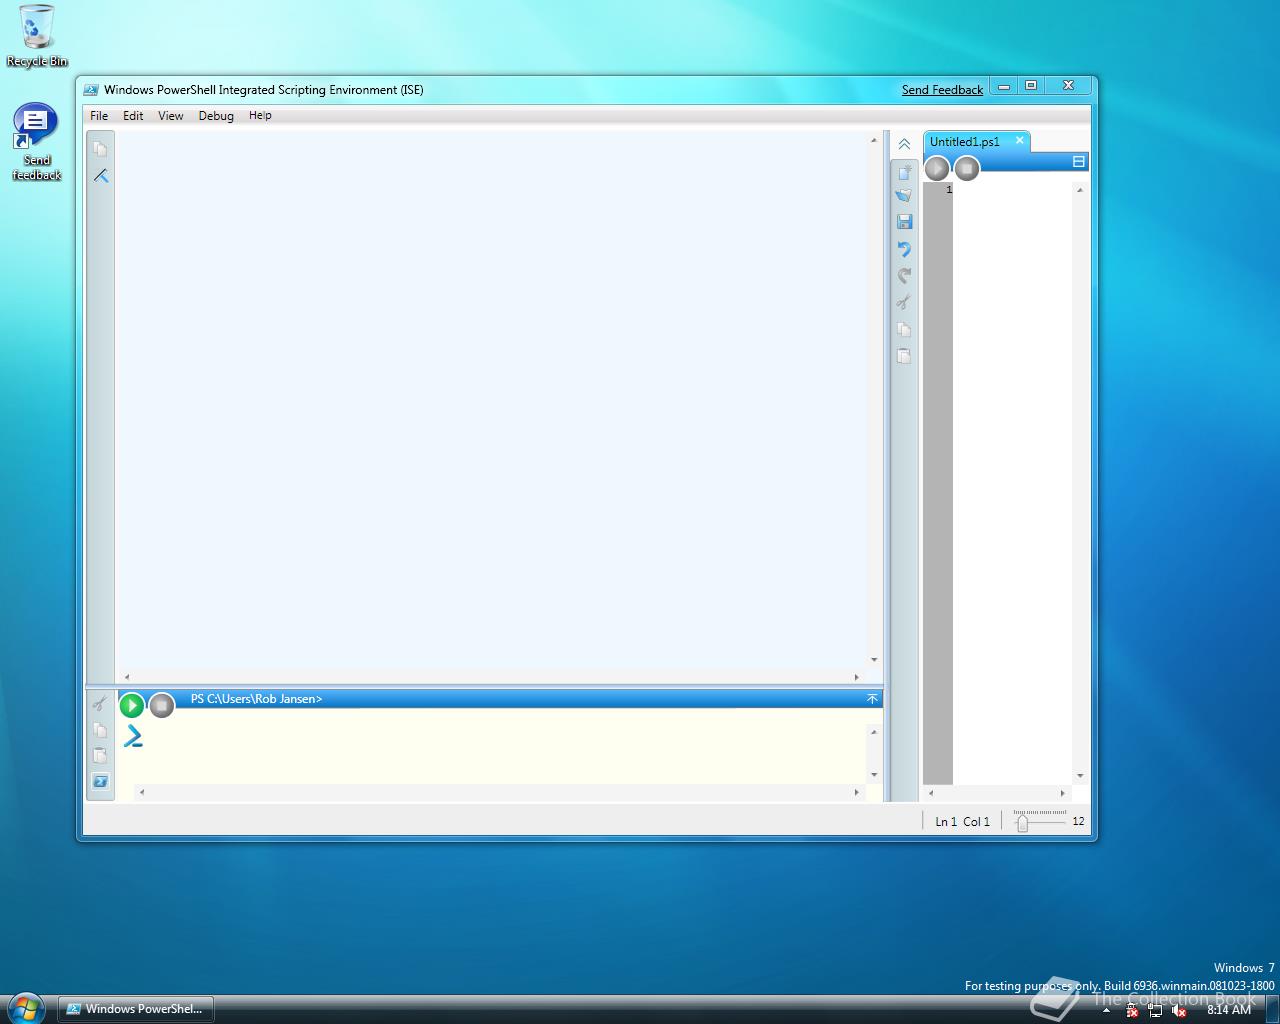Click the output pane scroll up arrow
Screen dimensions: 1280x1024
[x=874, y=141]
